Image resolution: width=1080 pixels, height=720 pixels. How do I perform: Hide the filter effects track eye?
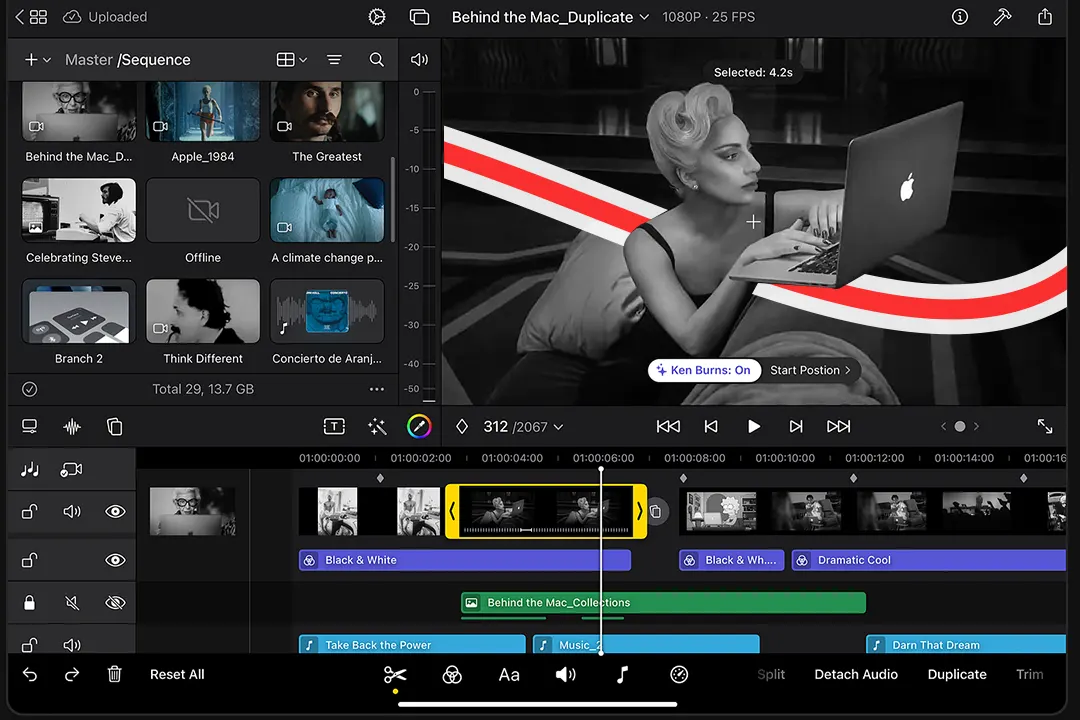[x=115, y=560]
